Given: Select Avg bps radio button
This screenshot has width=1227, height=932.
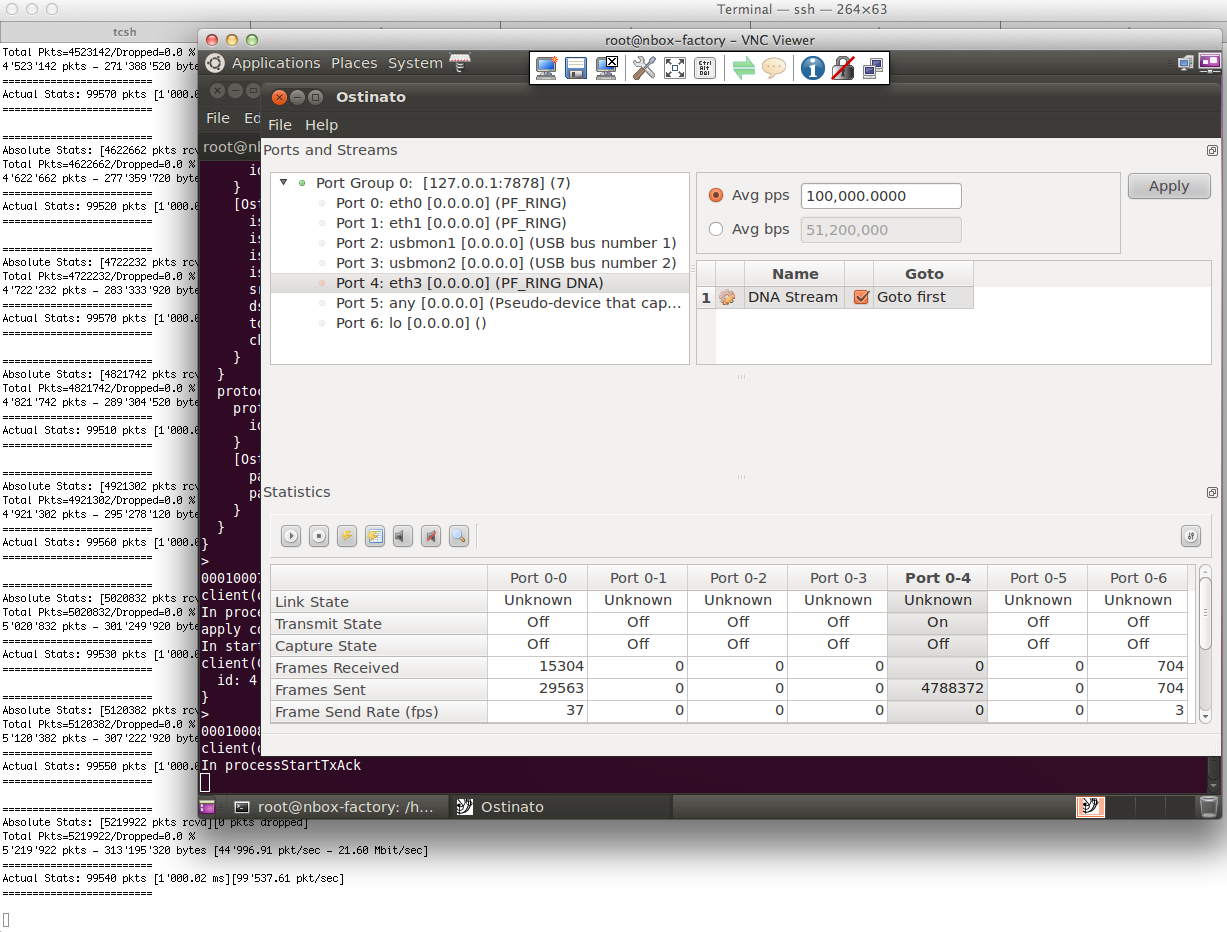Looking at the screenshot, I should click(x=716, y=229).
